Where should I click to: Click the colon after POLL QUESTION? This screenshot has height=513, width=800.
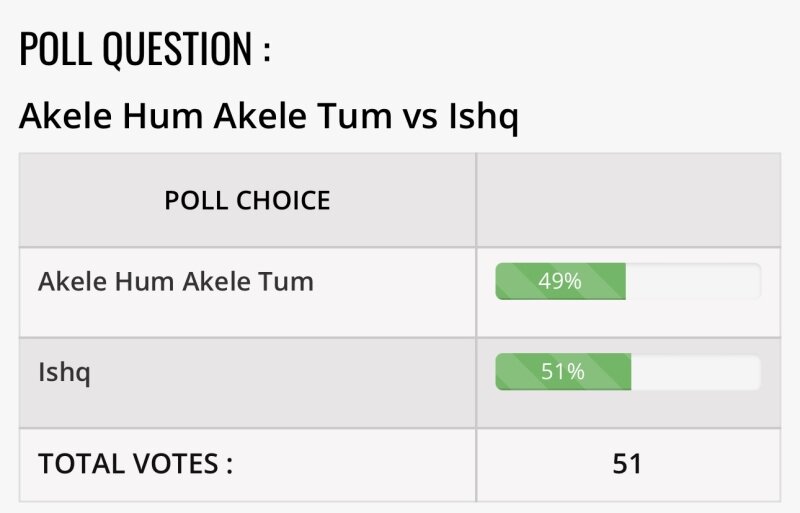[267, 52]
